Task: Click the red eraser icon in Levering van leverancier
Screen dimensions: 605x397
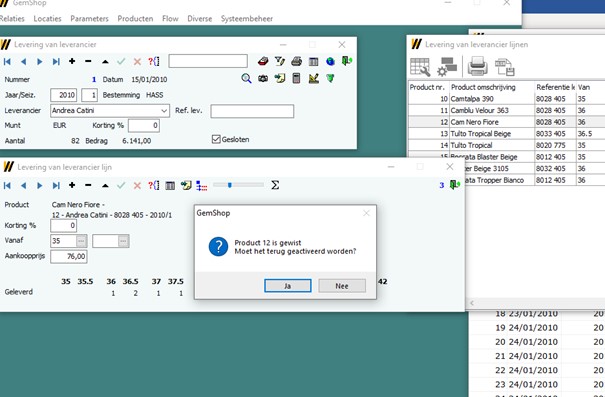Action: (263, 61)
